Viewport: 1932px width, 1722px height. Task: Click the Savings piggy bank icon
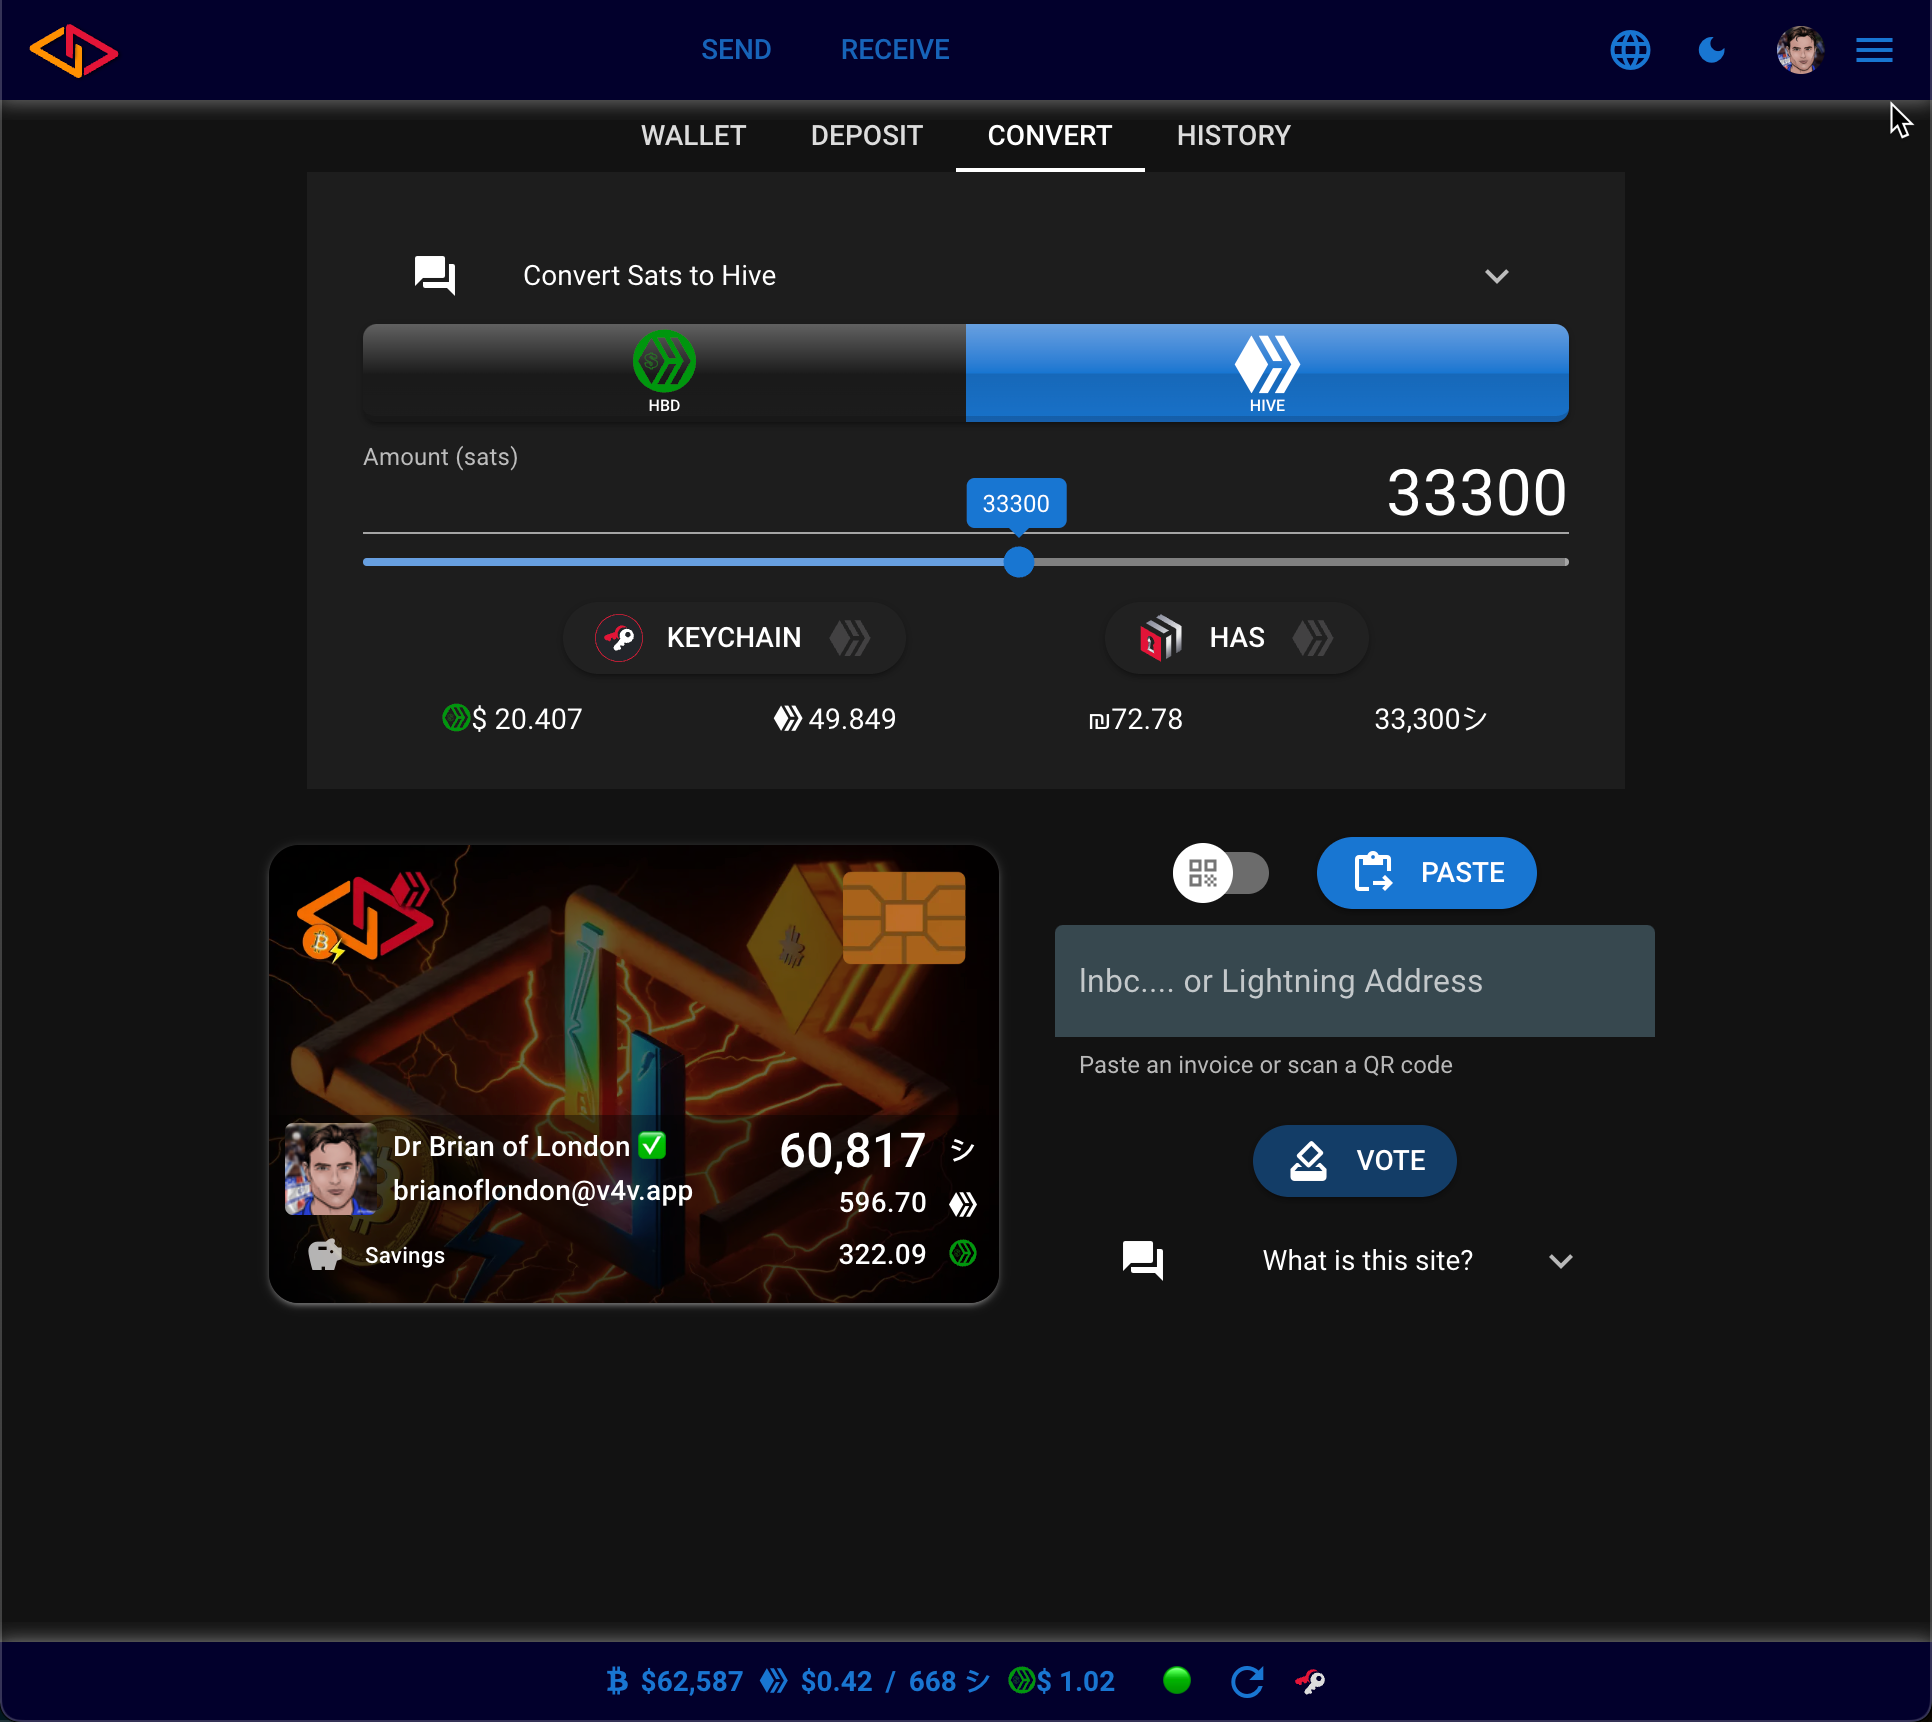324,1254
